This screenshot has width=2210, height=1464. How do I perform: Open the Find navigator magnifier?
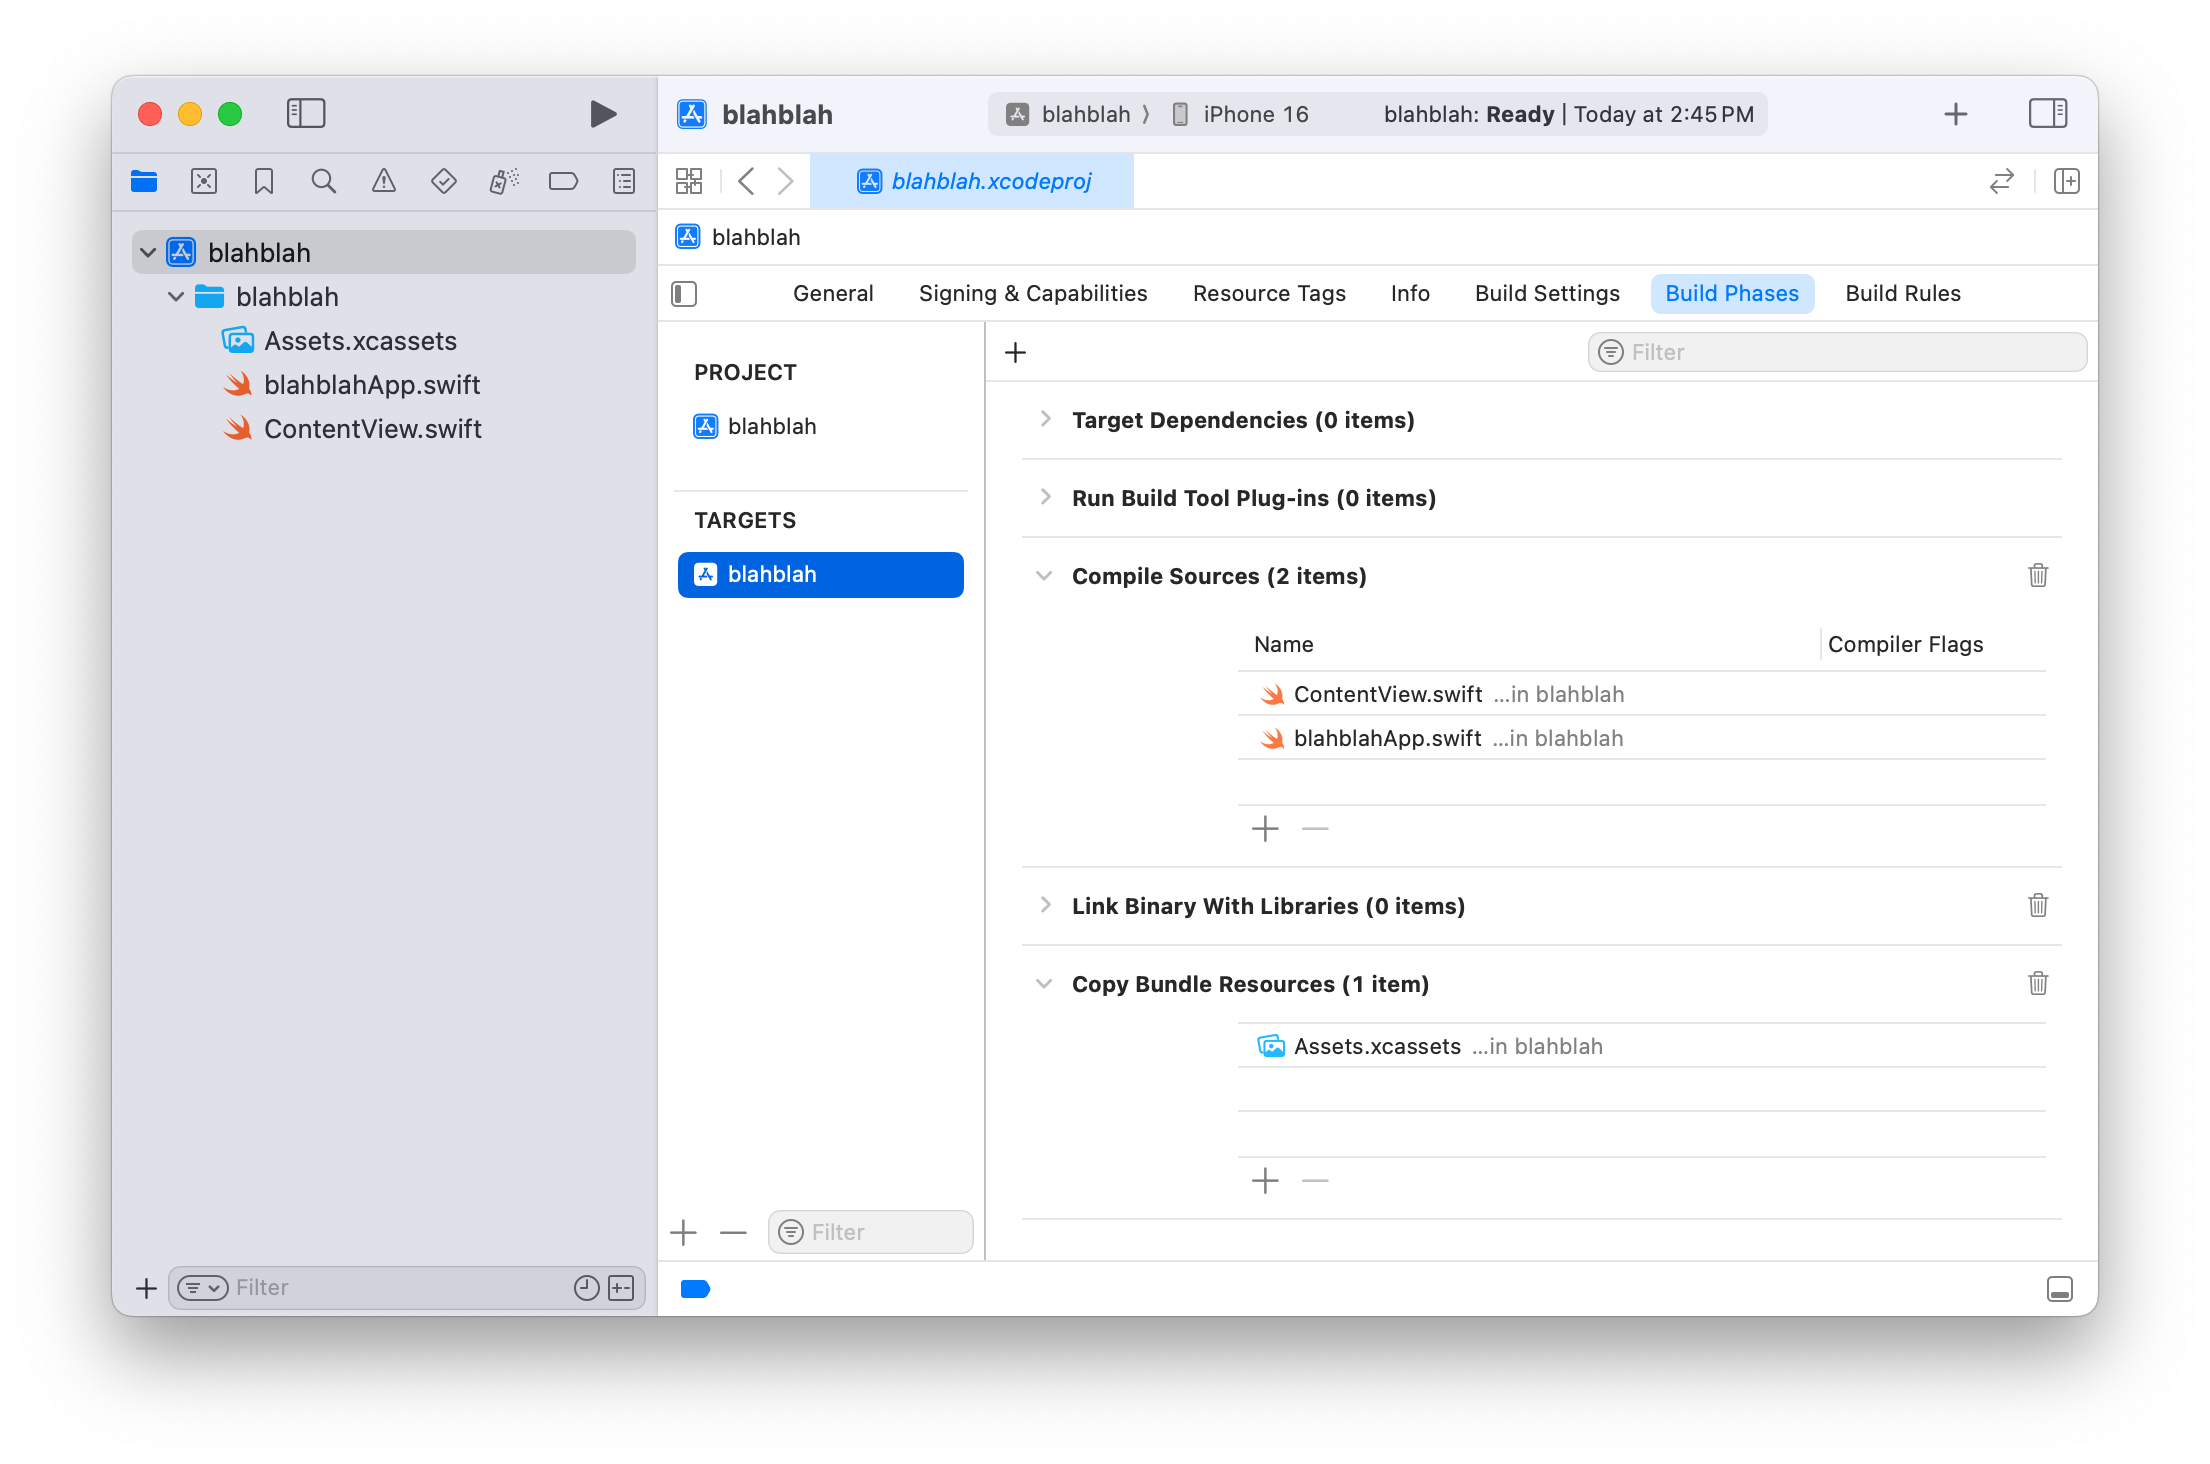[x=324, y=181]
